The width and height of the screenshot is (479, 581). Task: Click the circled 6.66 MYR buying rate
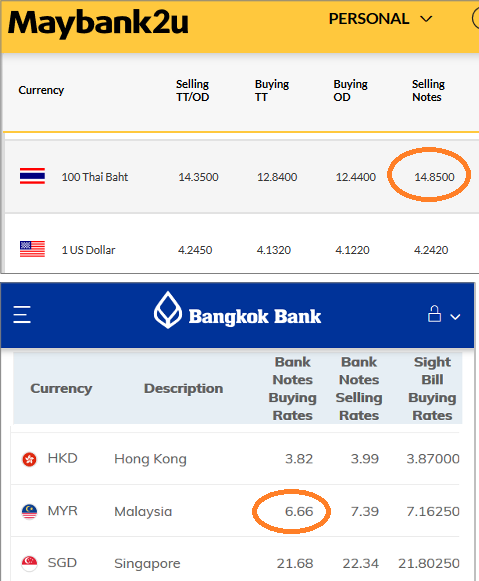tap(299, 511)
